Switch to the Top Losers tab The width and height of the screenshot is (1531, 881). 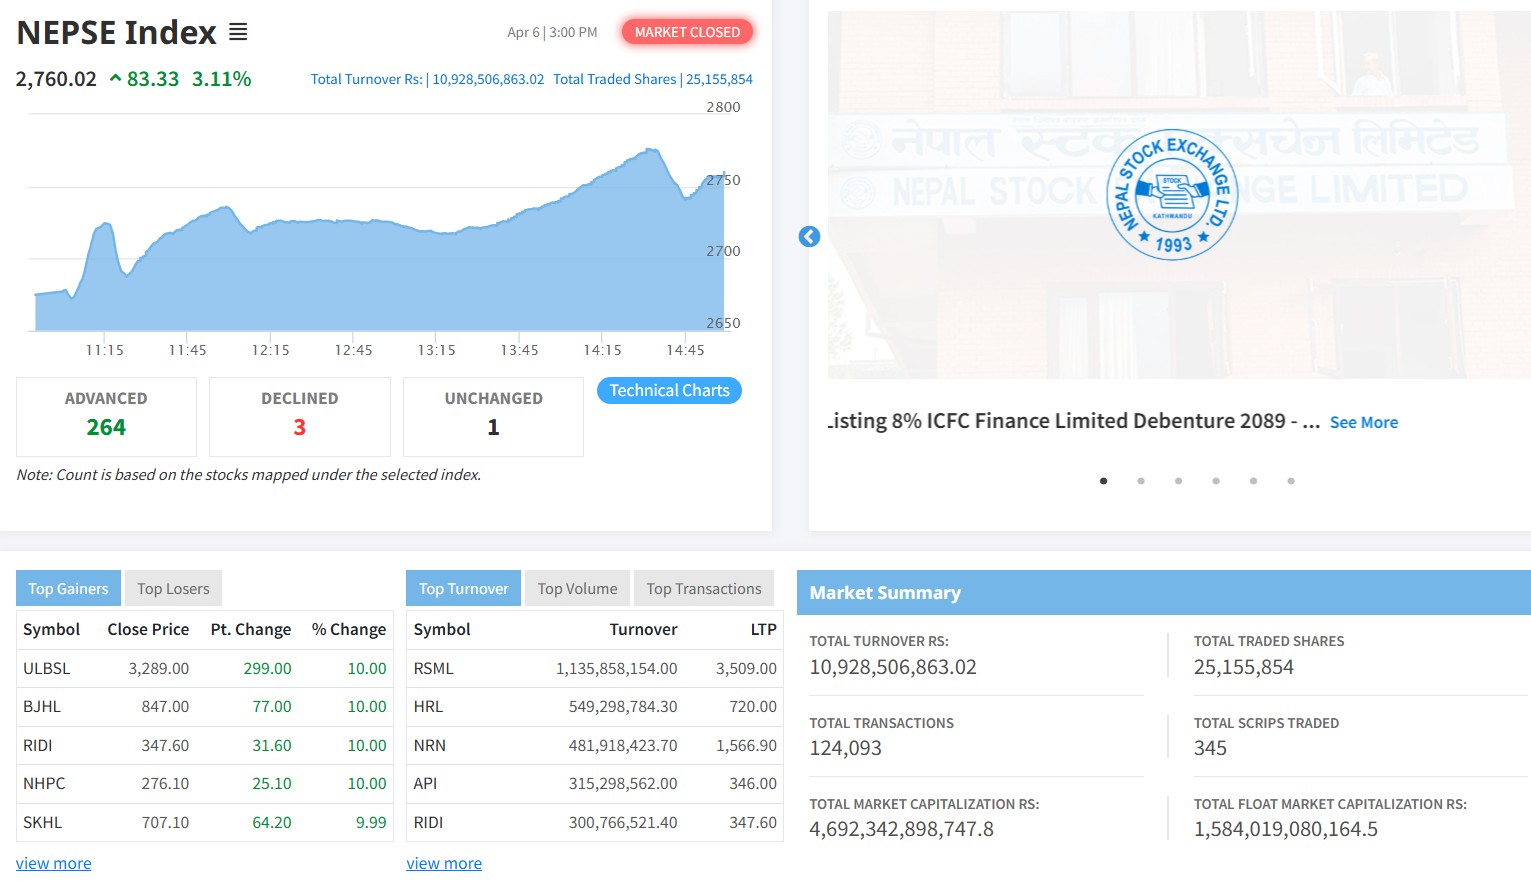click(173, 589)
